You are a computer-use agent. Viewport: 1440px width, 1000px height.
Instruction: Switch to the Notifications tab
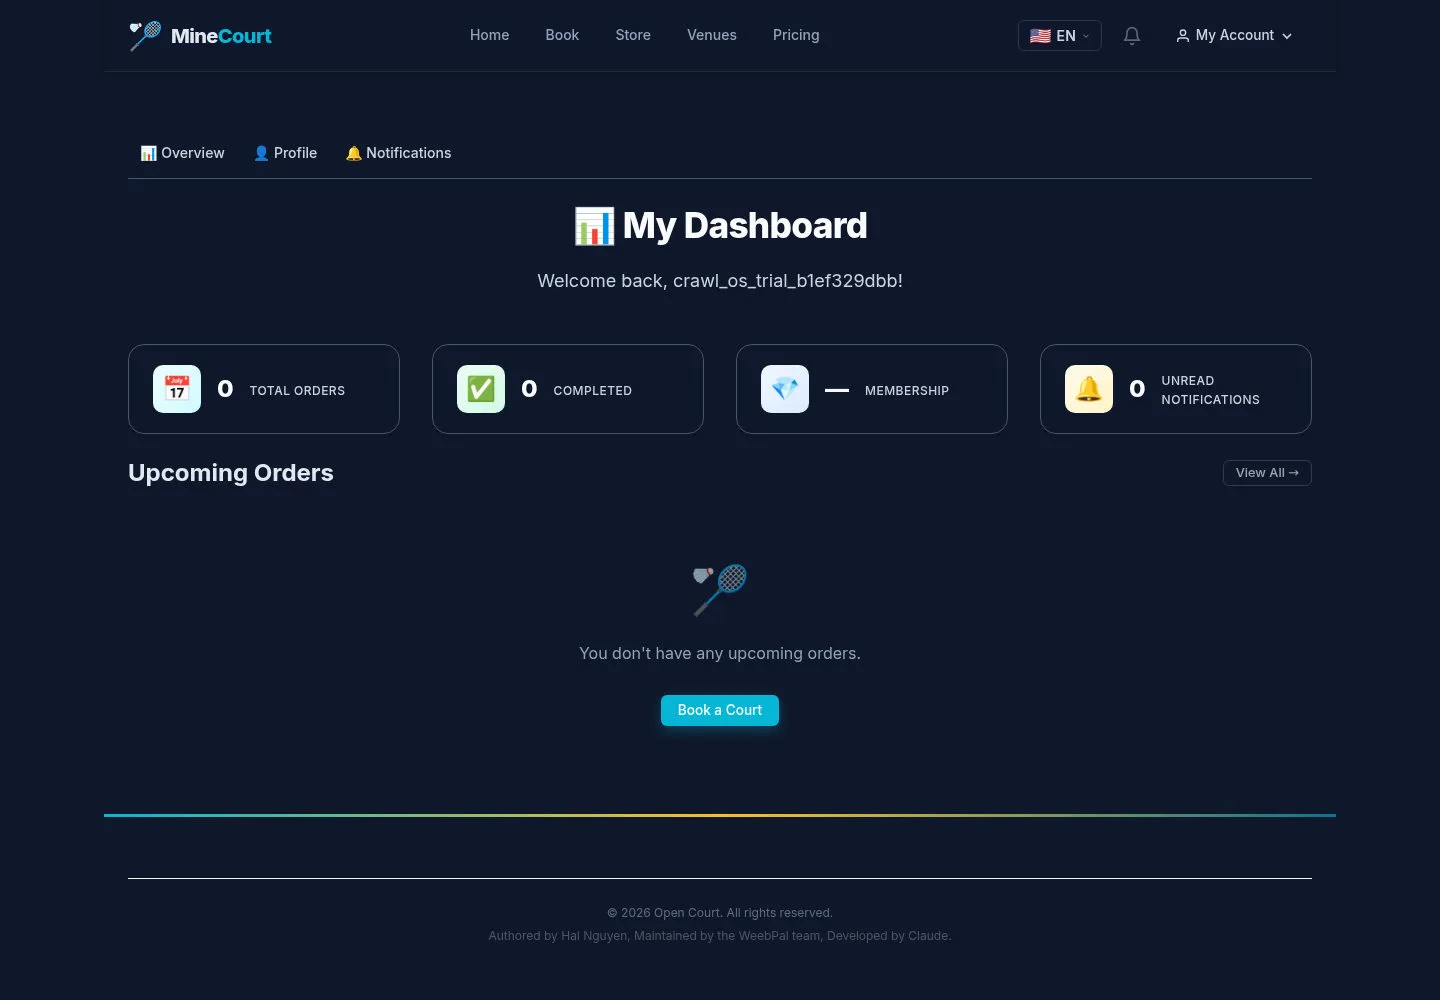coord(398,153)
